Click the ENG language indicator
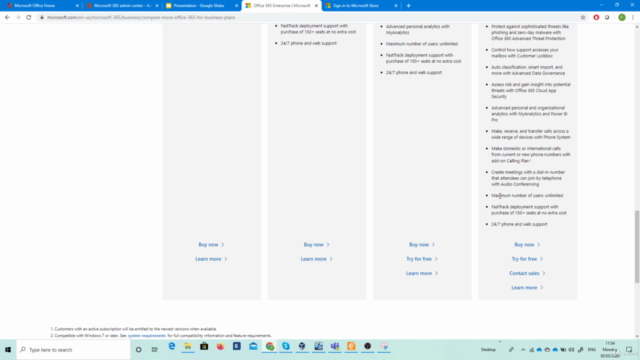The image size is (640, 360). pos(591,350)
